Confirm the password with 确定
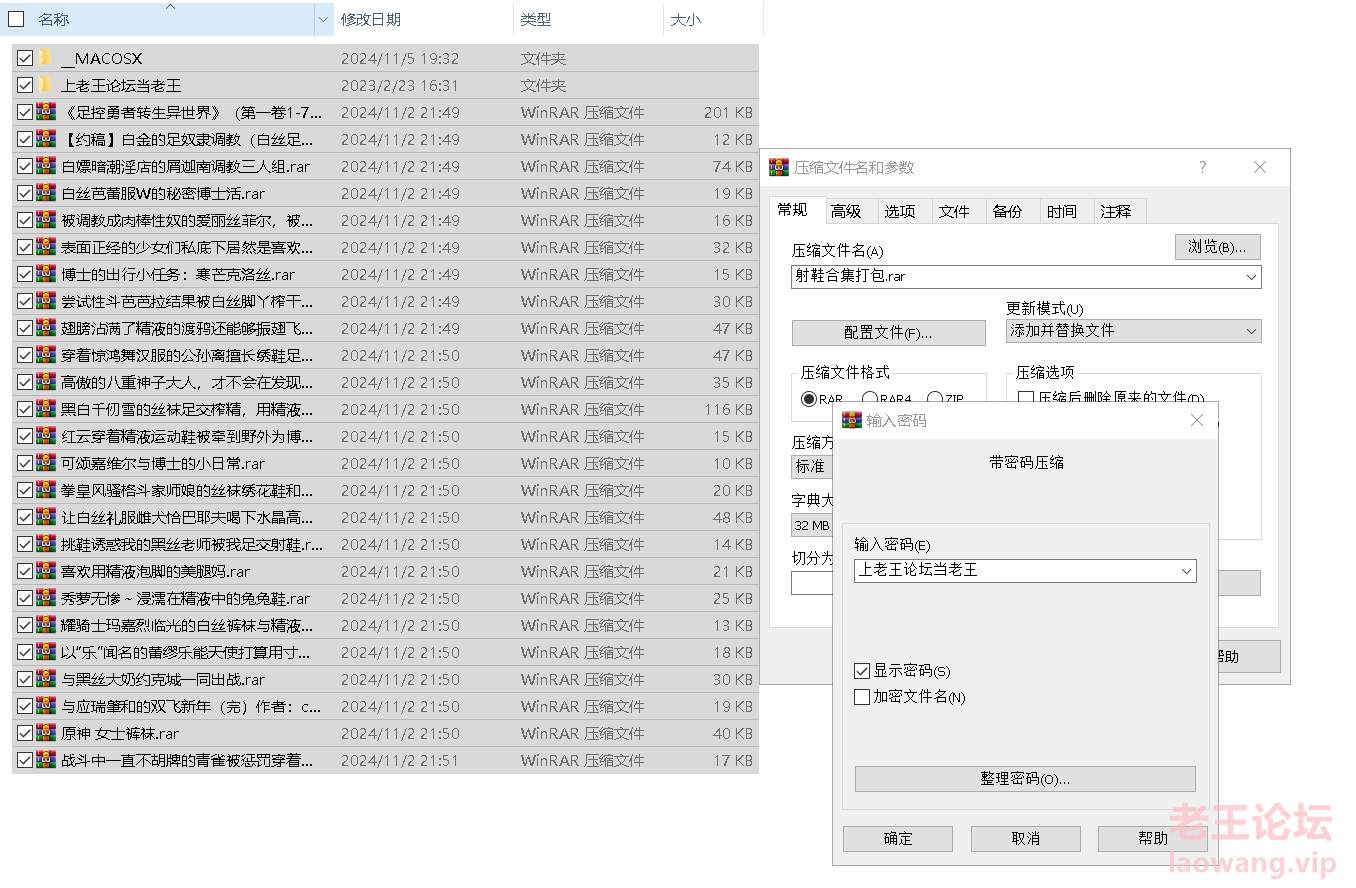The height and width of the screenshot is (888, 1356). 898,839
